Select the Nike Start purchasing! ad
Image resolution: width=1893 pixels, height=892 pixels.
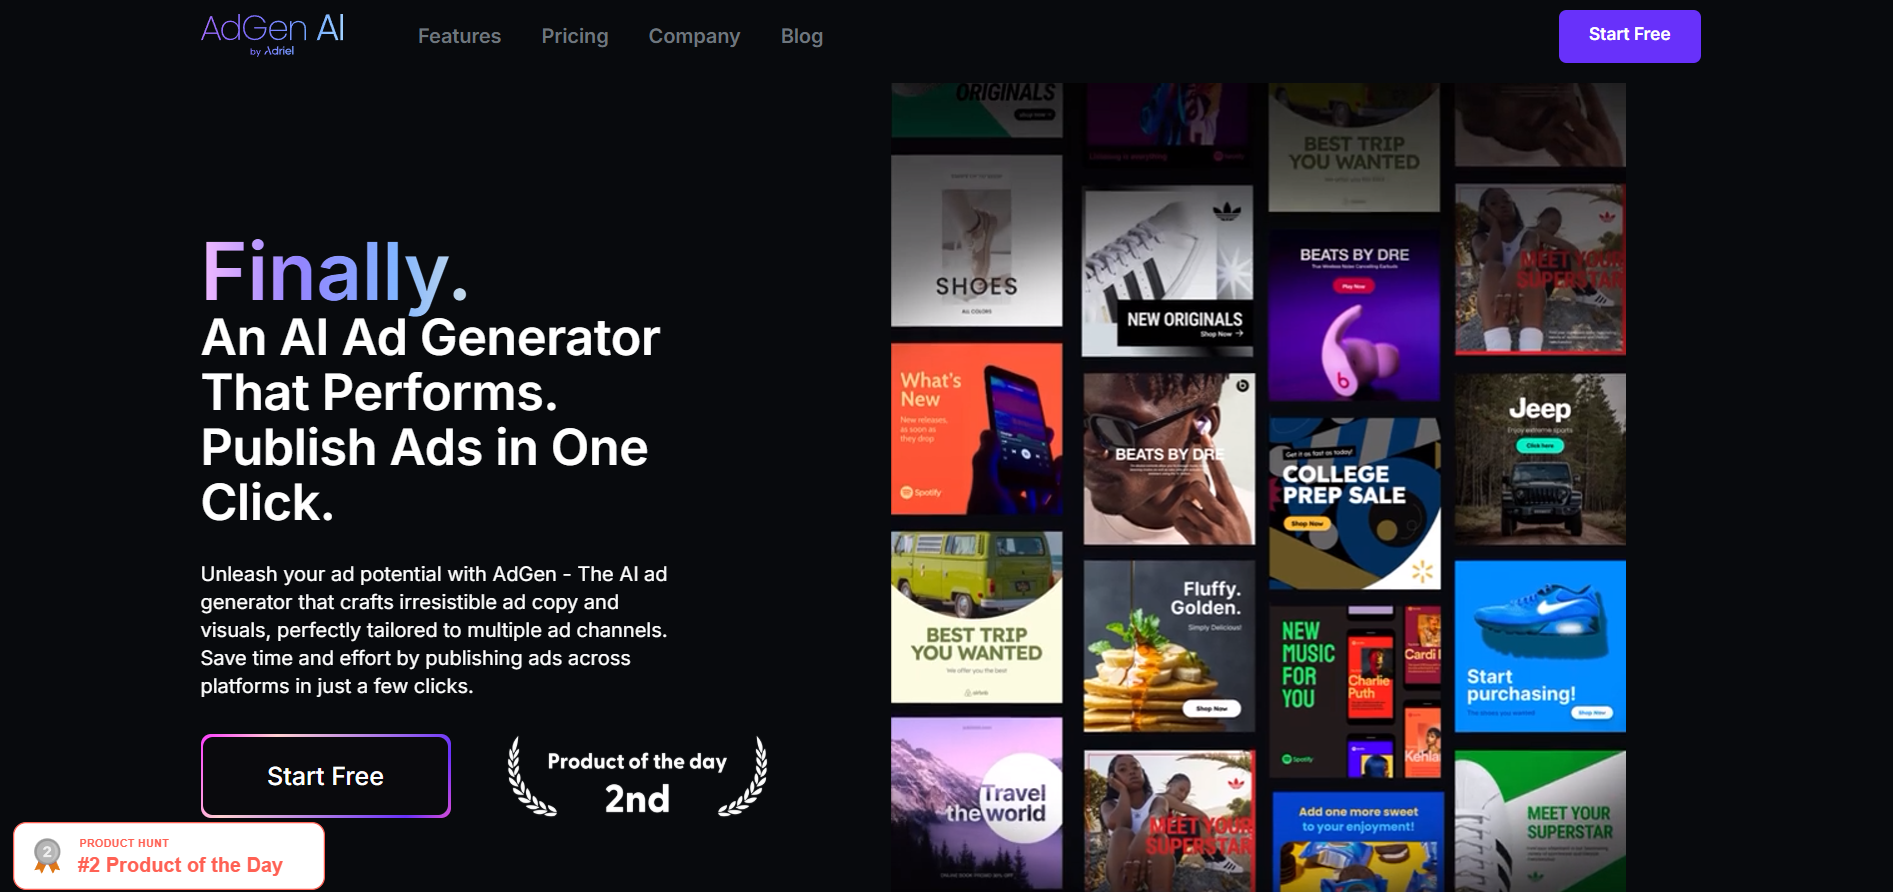pyautogui.click(x=1540, y=646)
